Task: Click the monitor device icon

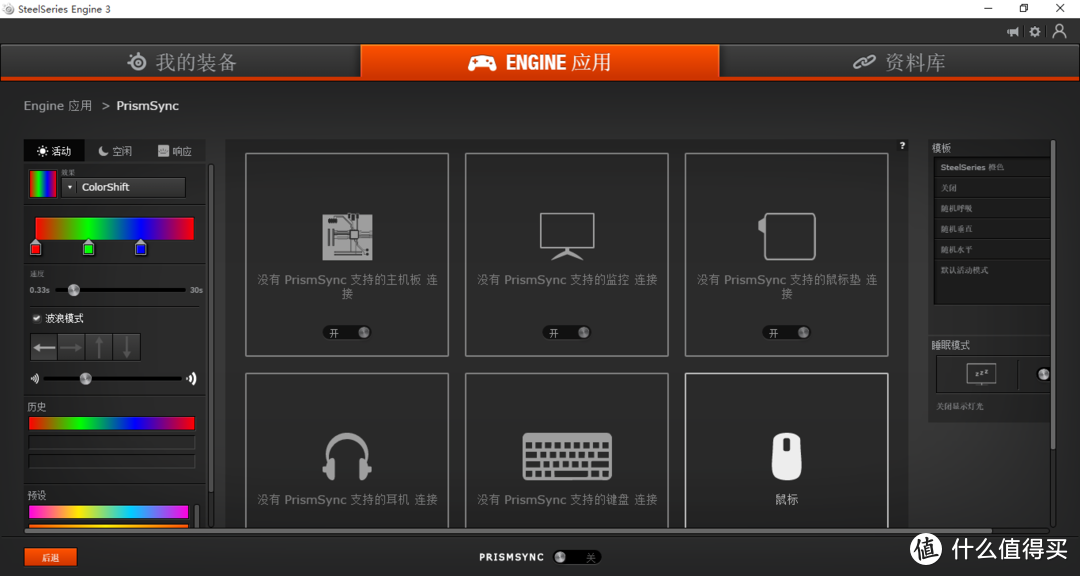Action: [567, 236]
